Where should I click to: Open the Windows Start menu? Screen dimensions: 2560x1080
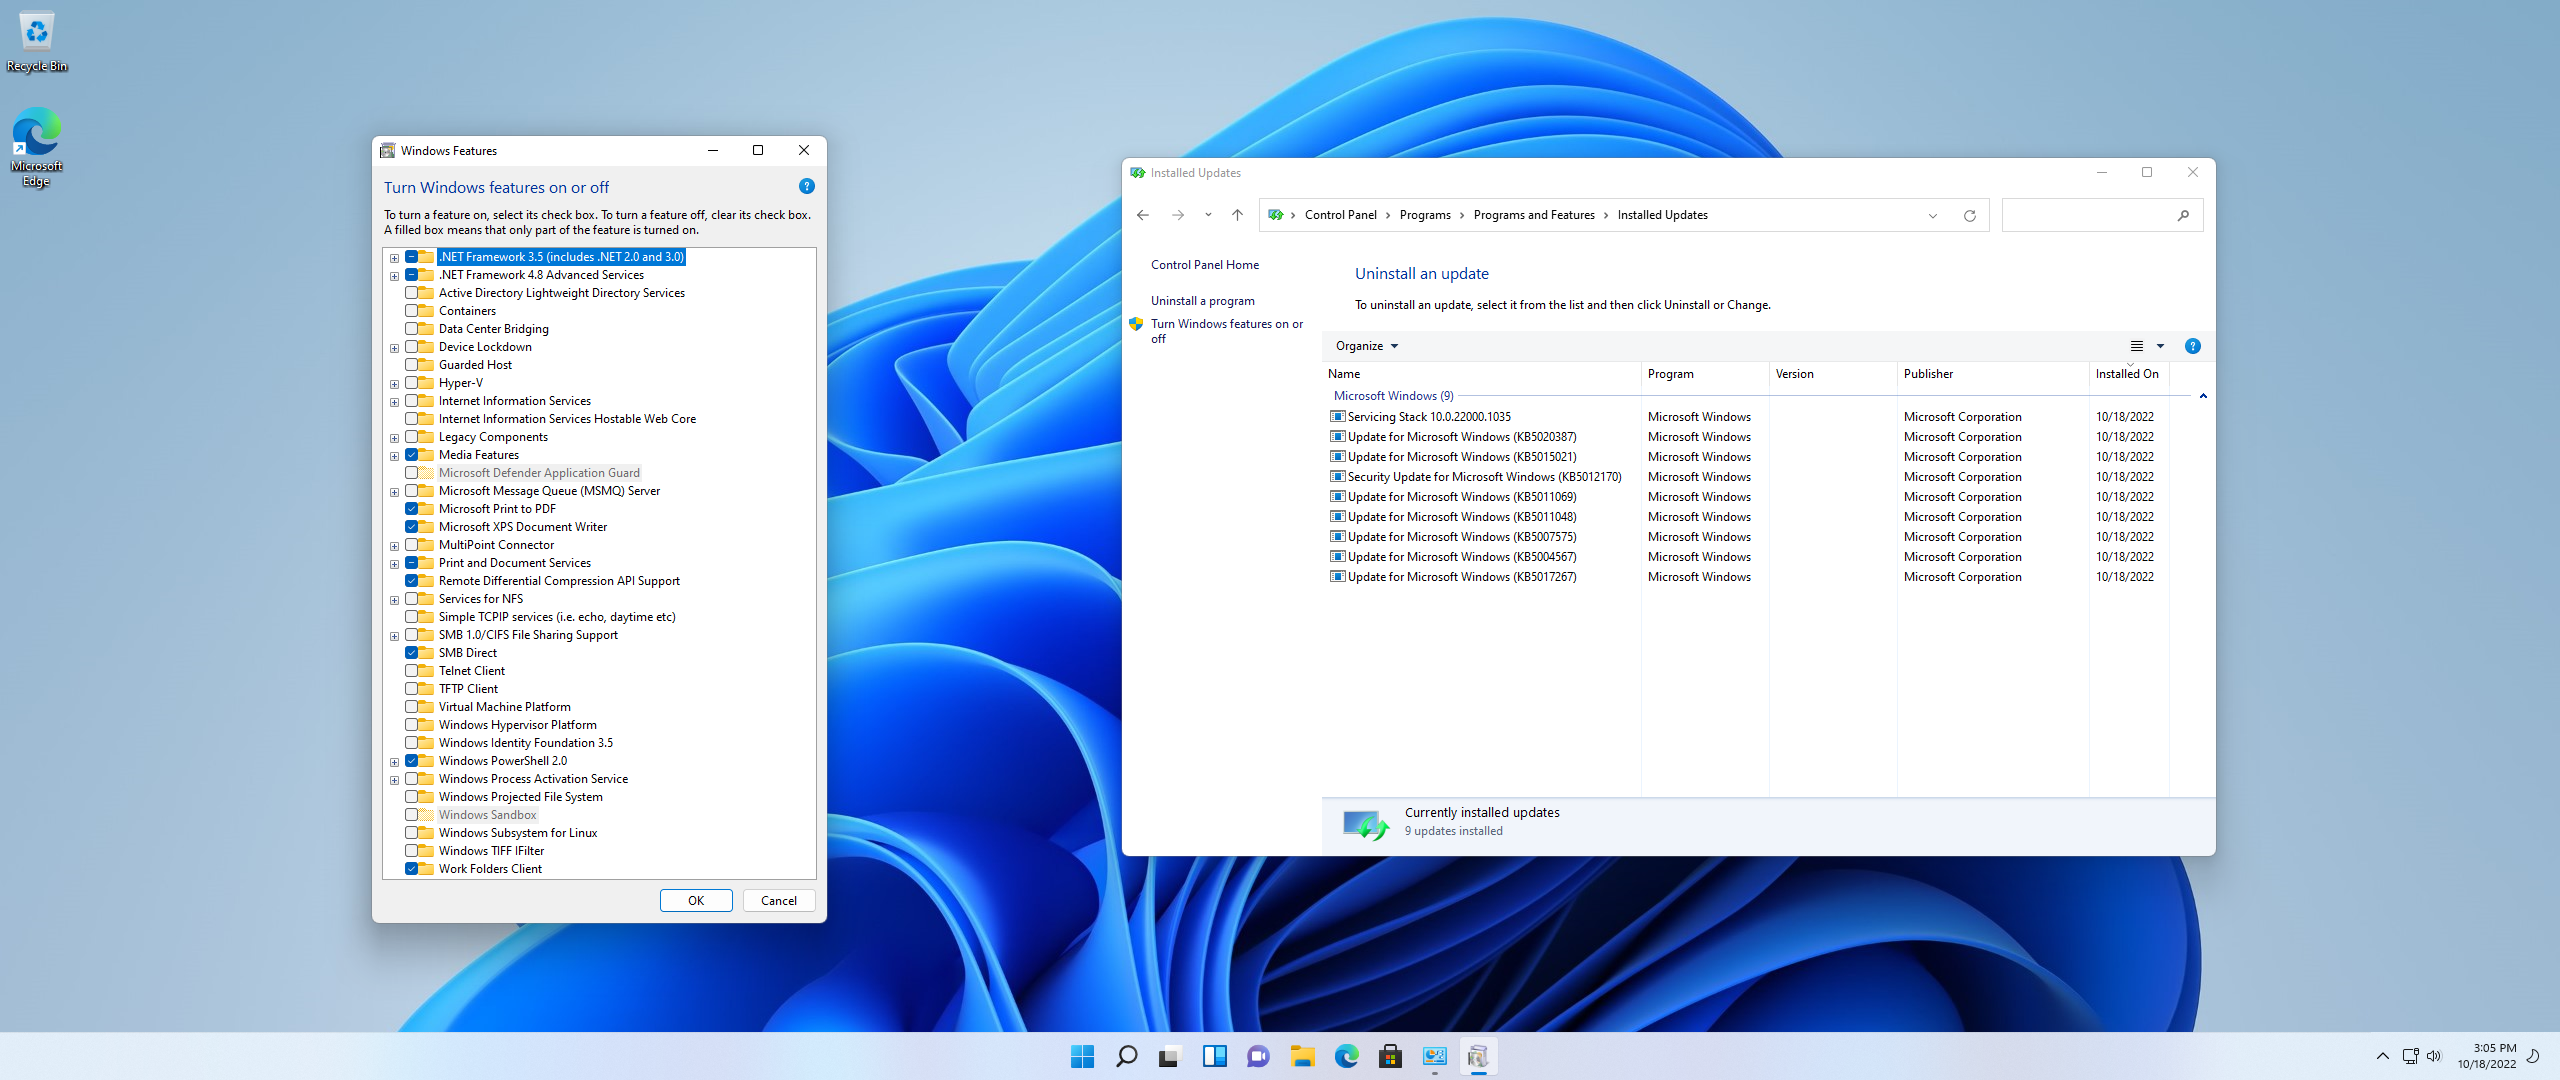coord(1082,1056)
